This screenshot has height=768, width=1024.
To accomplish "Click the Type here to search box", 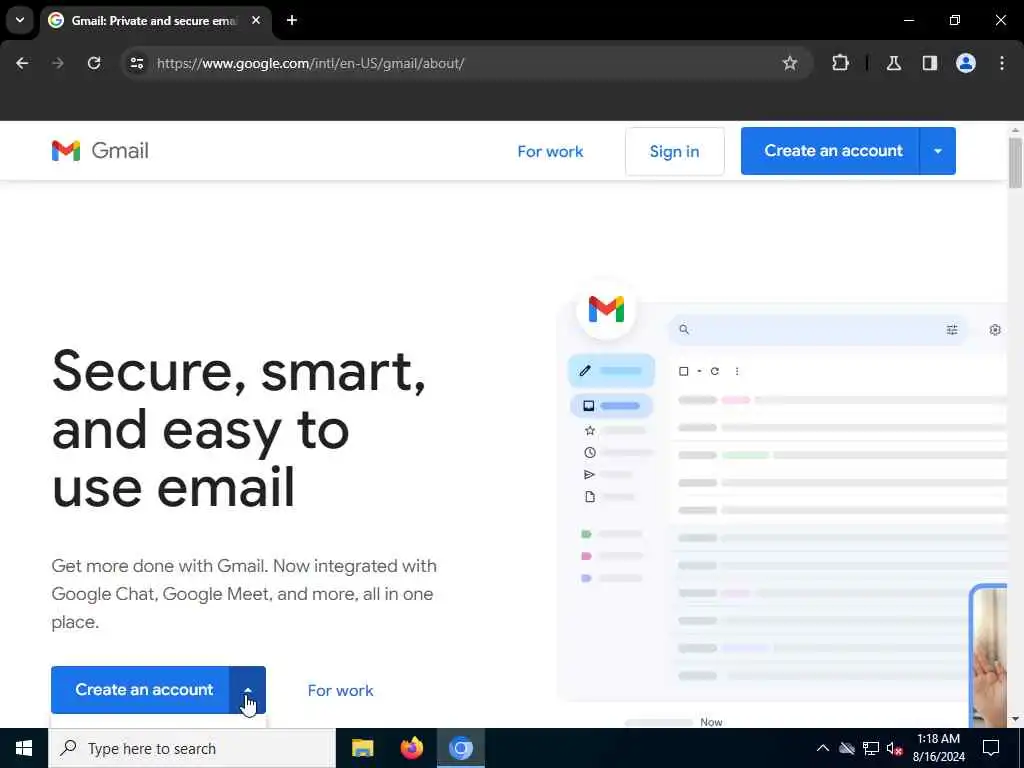I will tap(191, 748).
